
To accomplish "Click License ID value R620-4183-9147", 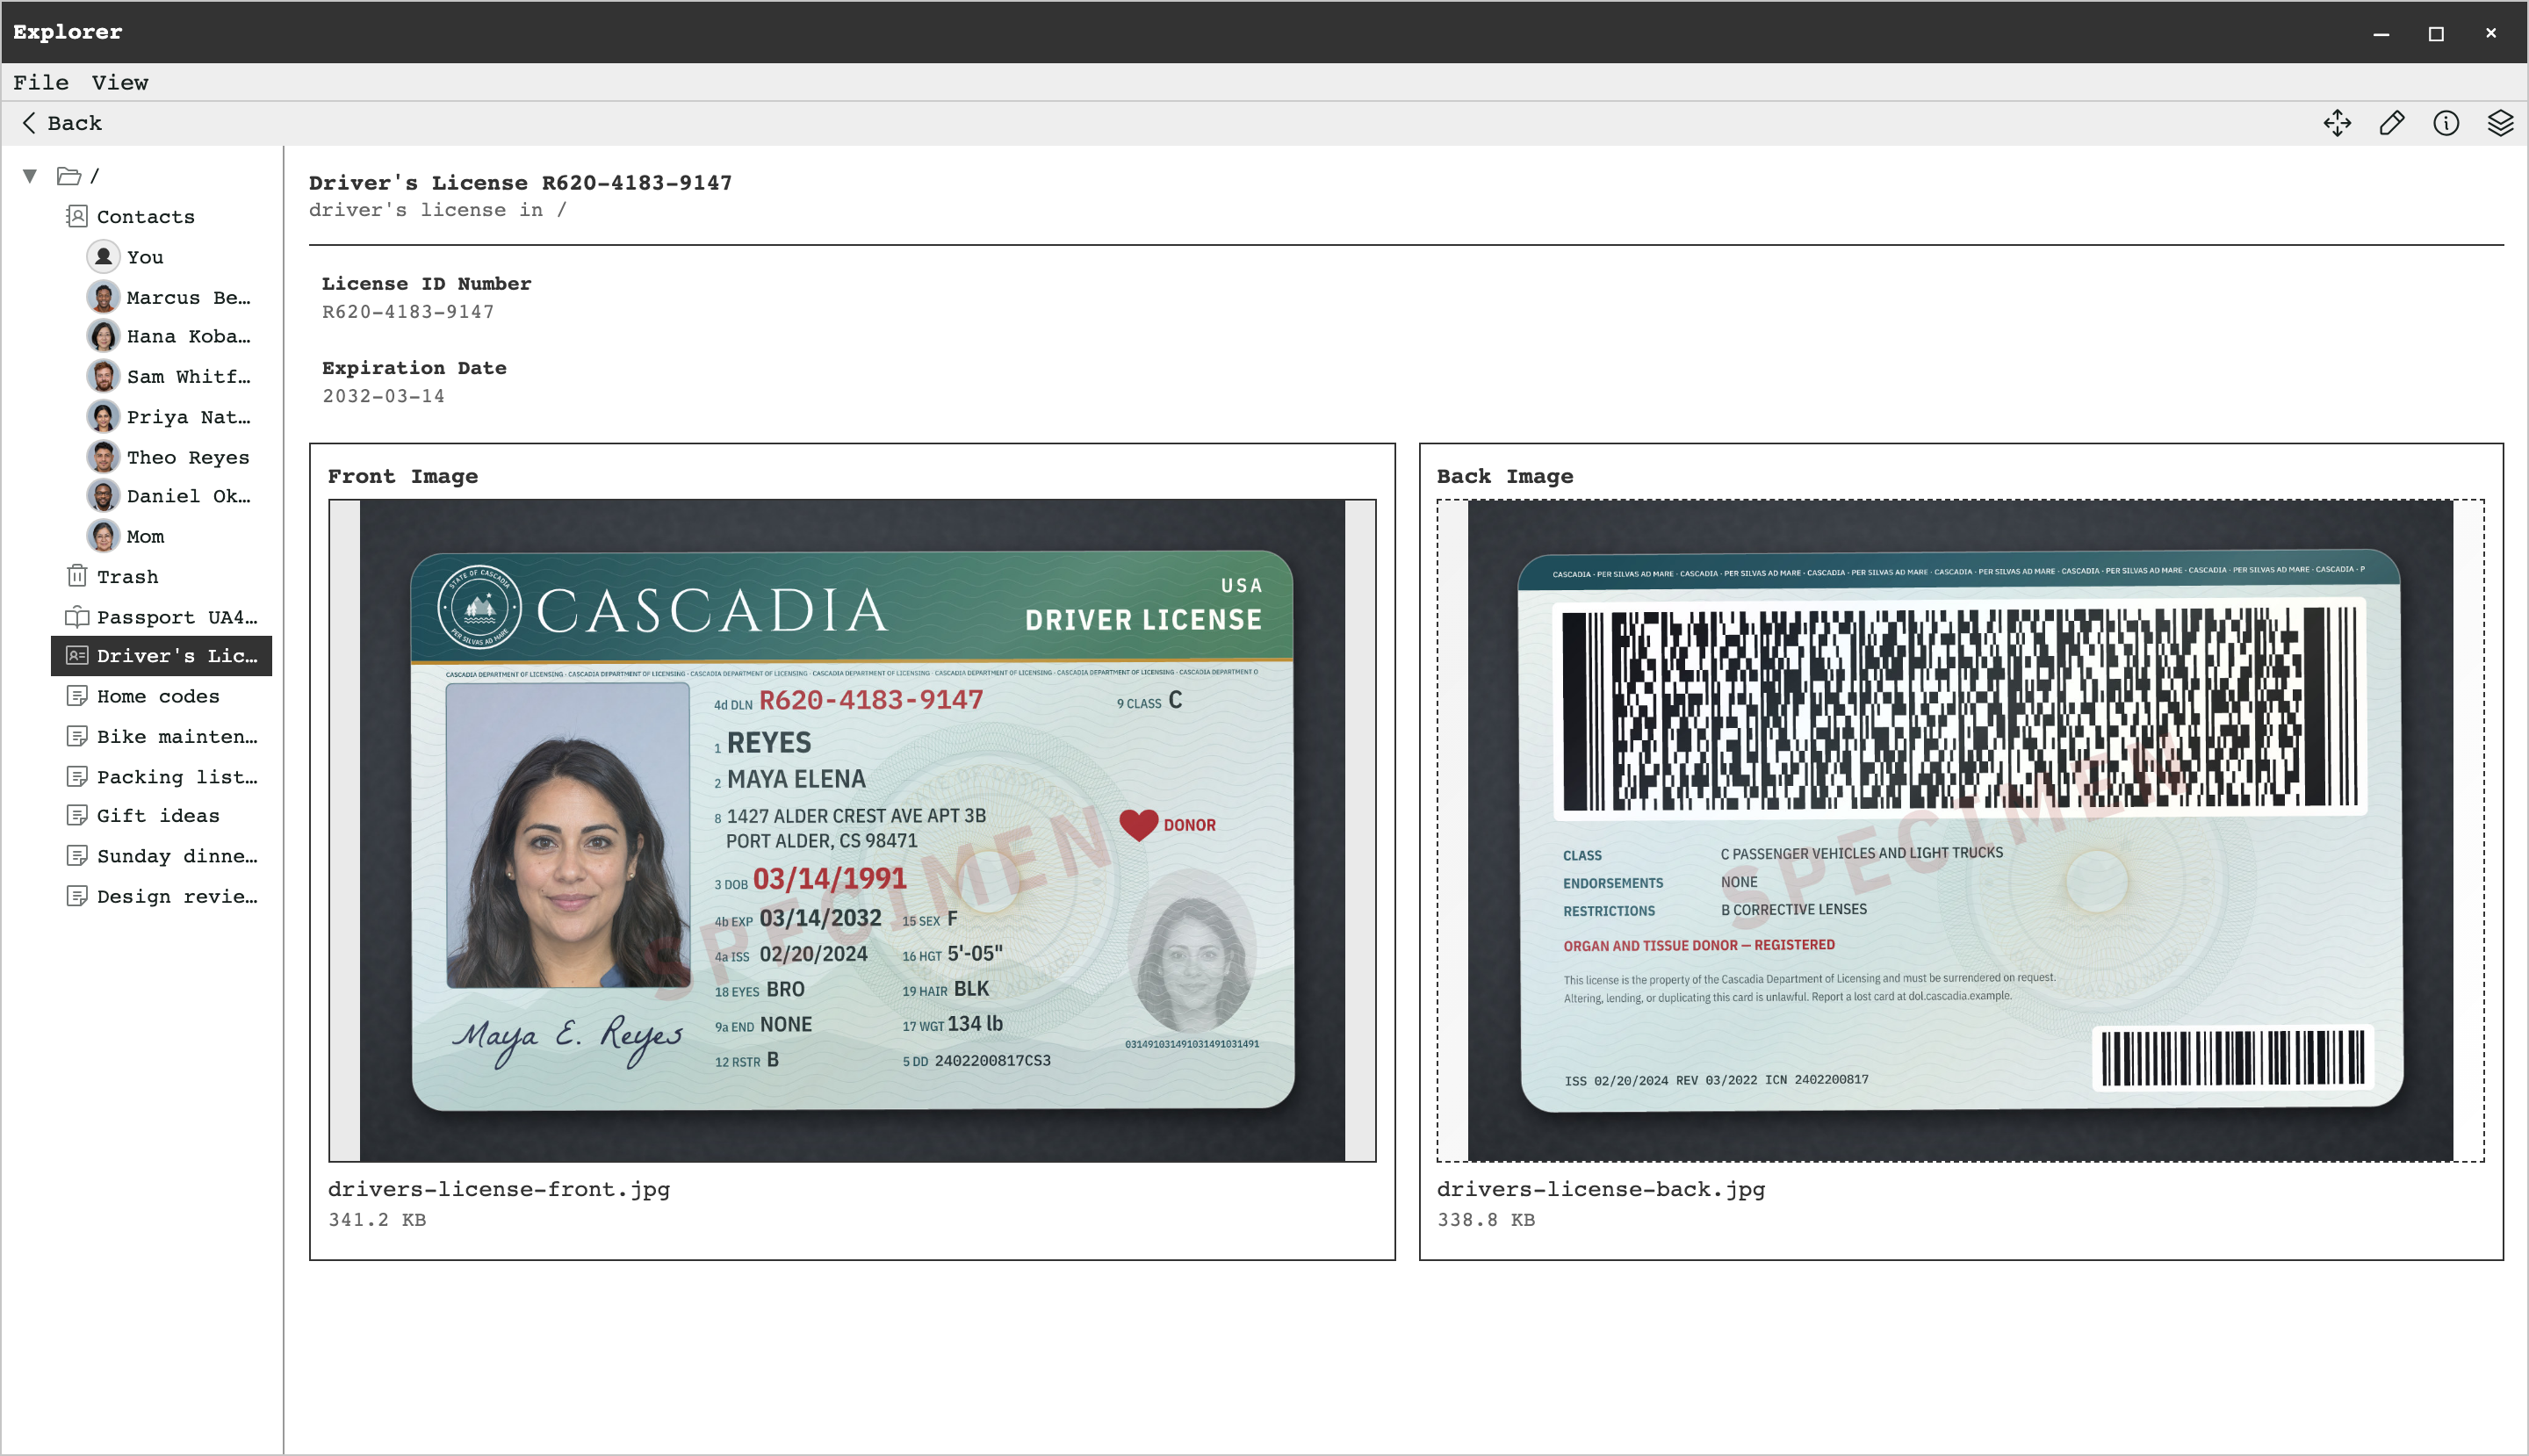I will [408, 312].
